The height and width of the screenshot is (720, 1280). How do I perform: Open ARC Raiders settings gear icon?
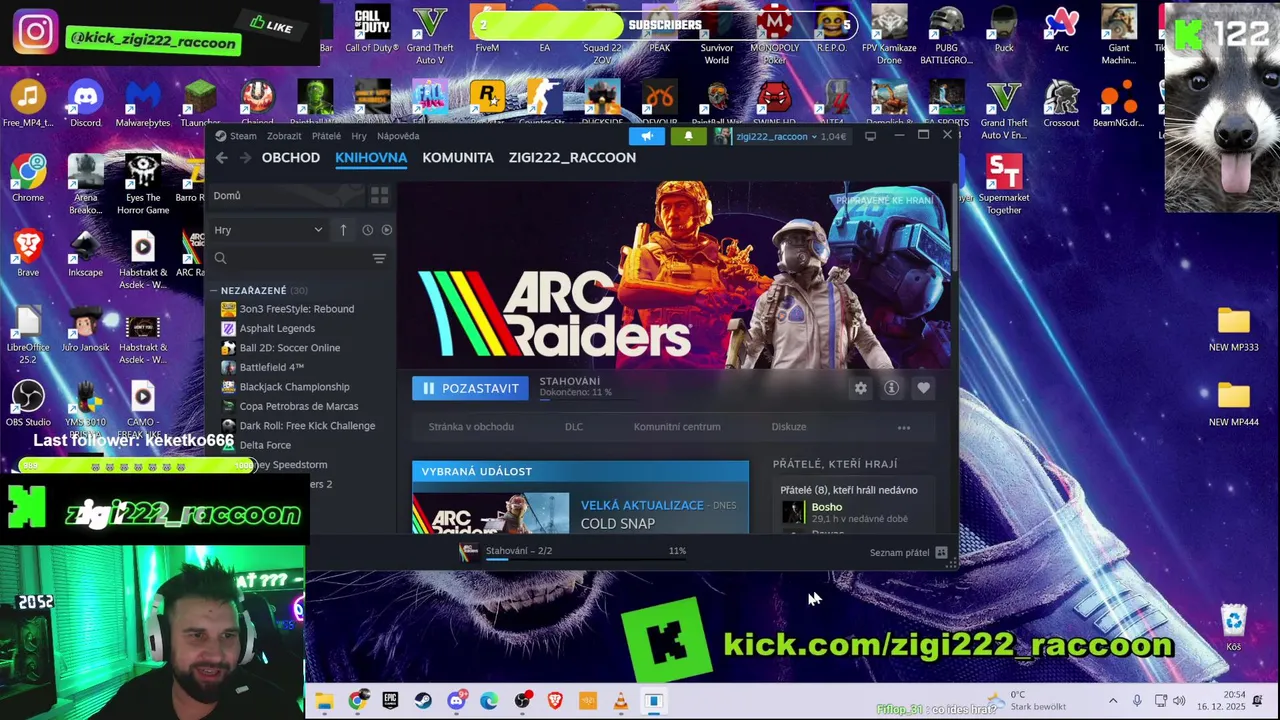[x=861, y=388]
